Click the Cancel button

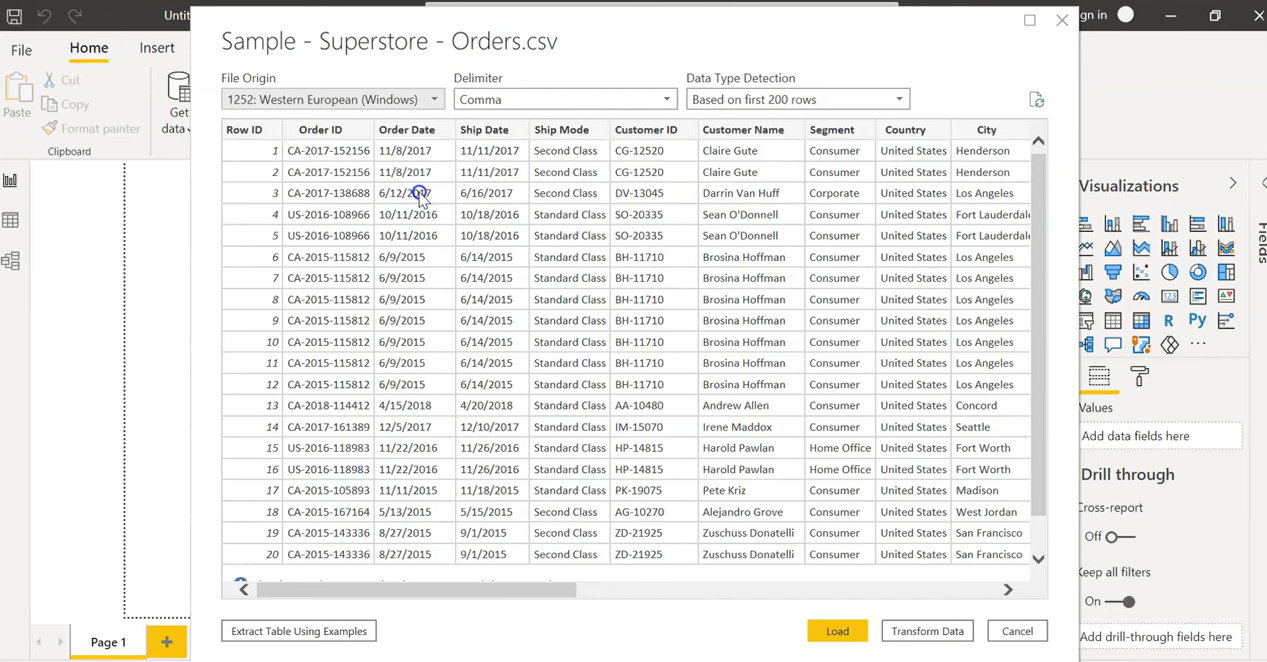pyautogui.click(x=1017, y=631)
